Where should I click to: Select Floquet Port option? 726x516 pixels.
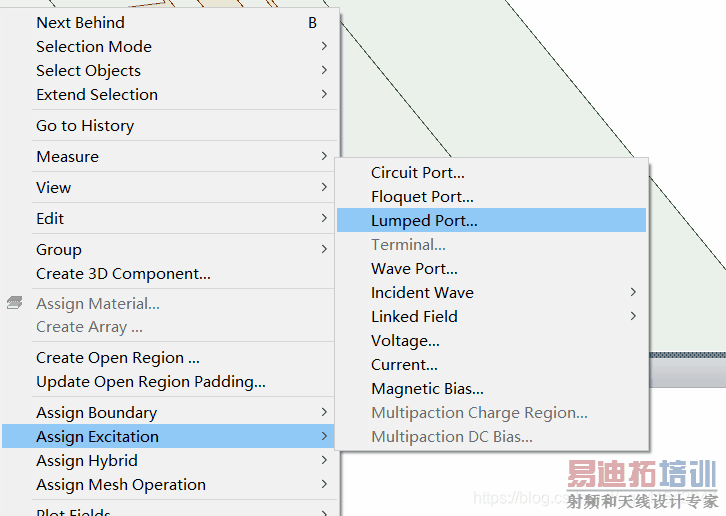(422, 197)
